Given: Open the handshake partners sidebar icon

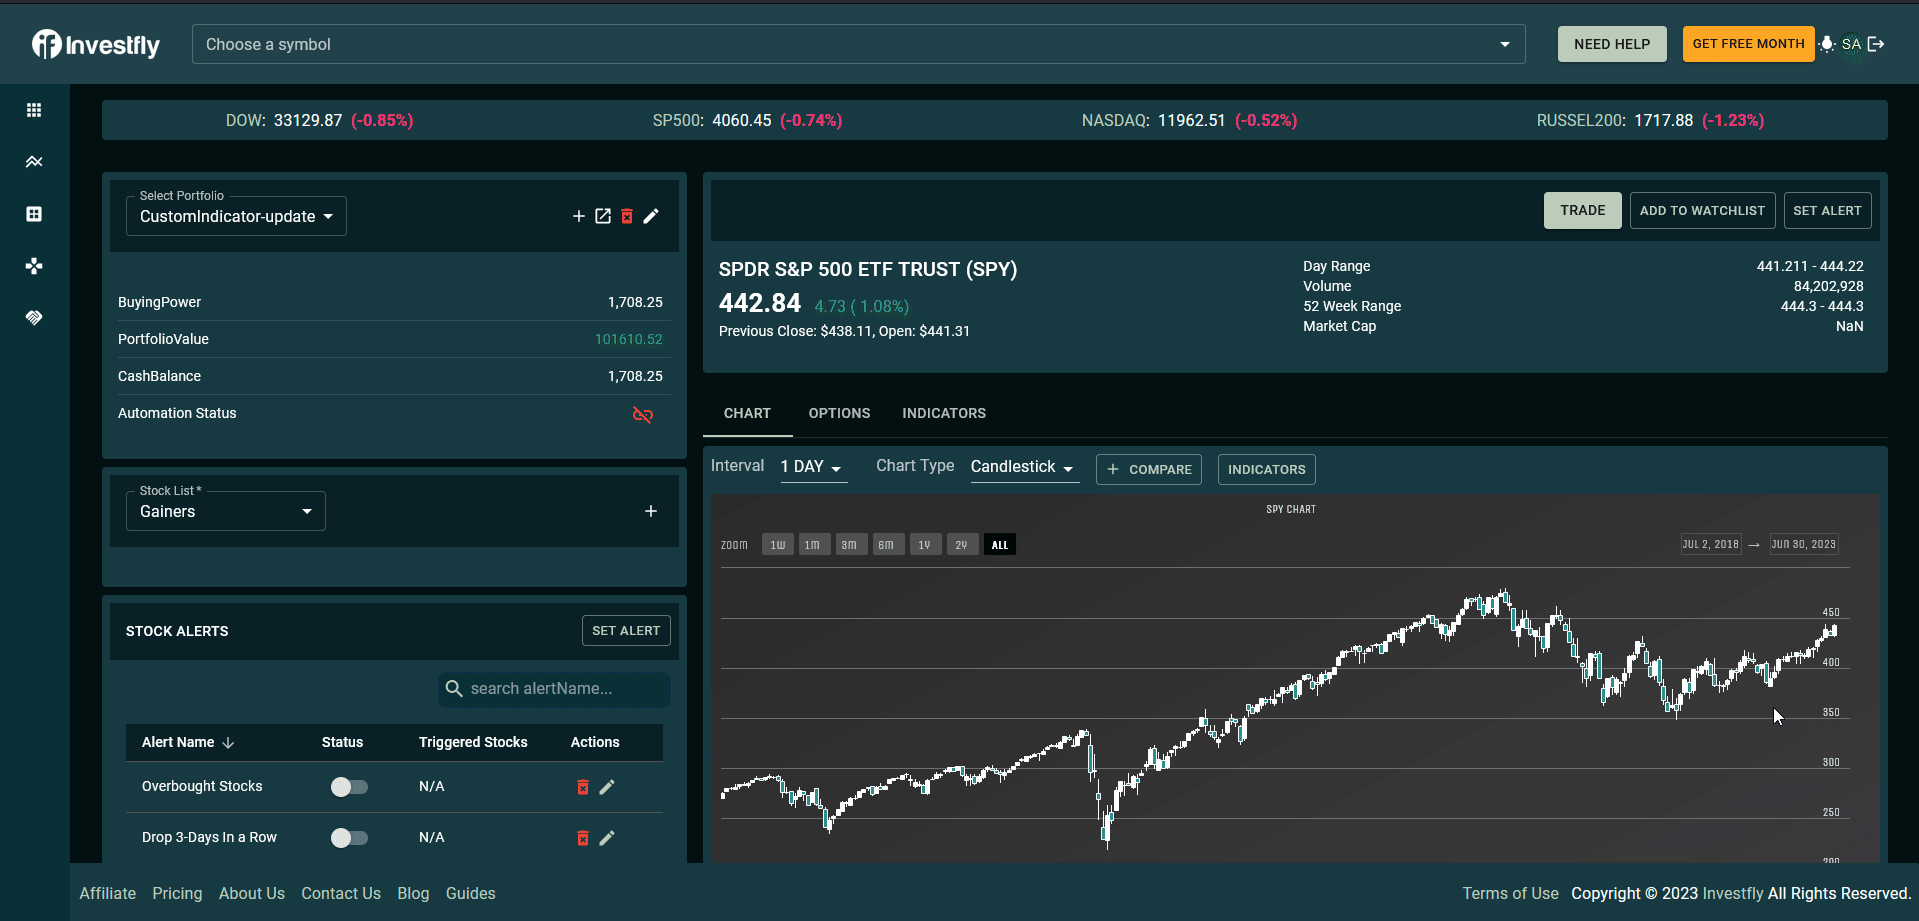Looking at the screenshot, I should pyautogui.click(x=34, y=318).
